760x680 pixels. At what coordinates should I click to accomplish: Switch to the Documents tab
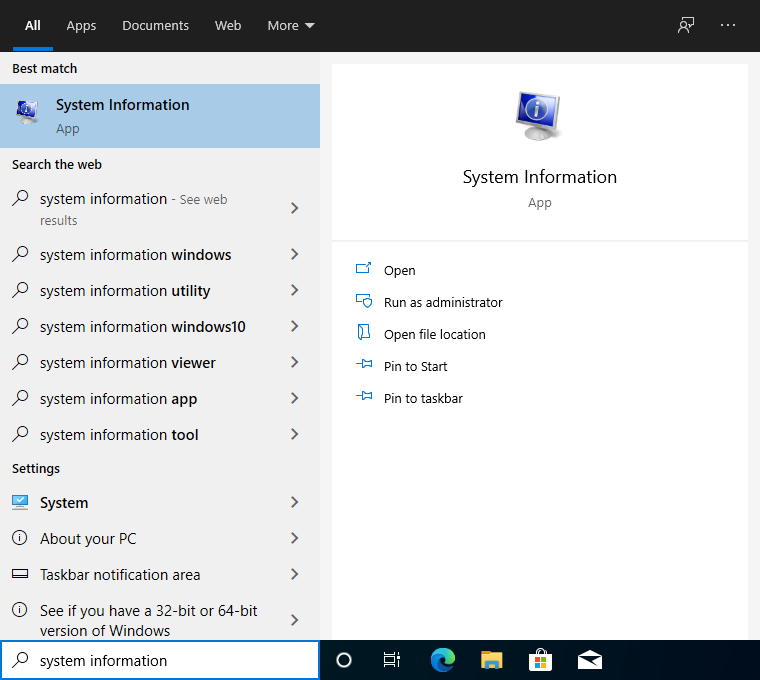[x=155, y=25]
